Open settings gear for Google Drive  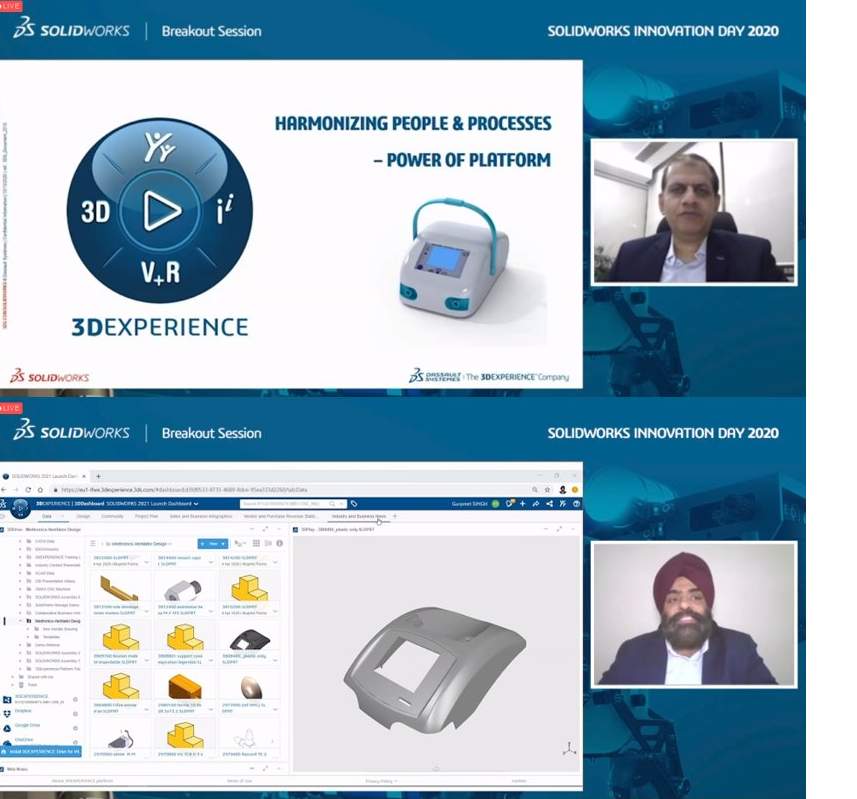tap(75, 728)
